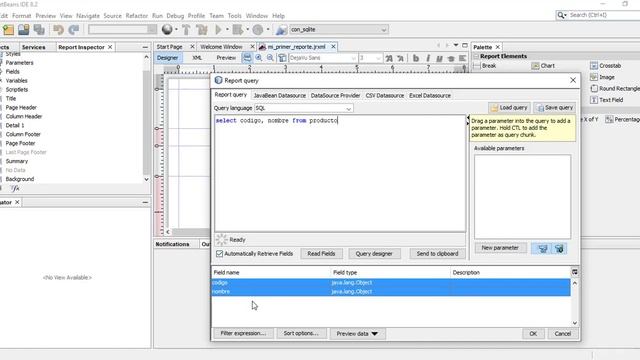Click the Build Project hammer icon
Image resolution: width=640 pixels, height=360 pixels.
coord(186,29)
